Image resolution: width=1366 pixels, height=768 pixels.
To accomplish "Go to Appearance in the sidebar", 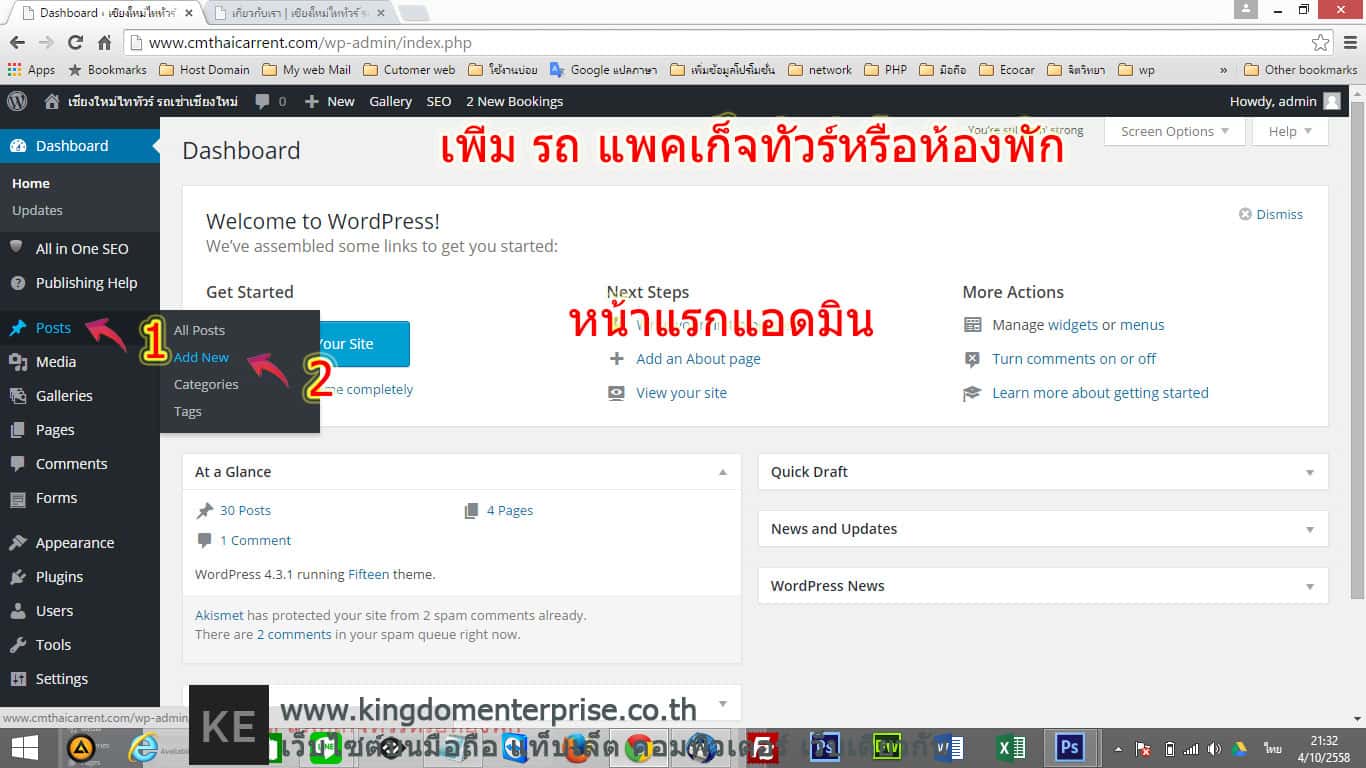I will 74,543.
